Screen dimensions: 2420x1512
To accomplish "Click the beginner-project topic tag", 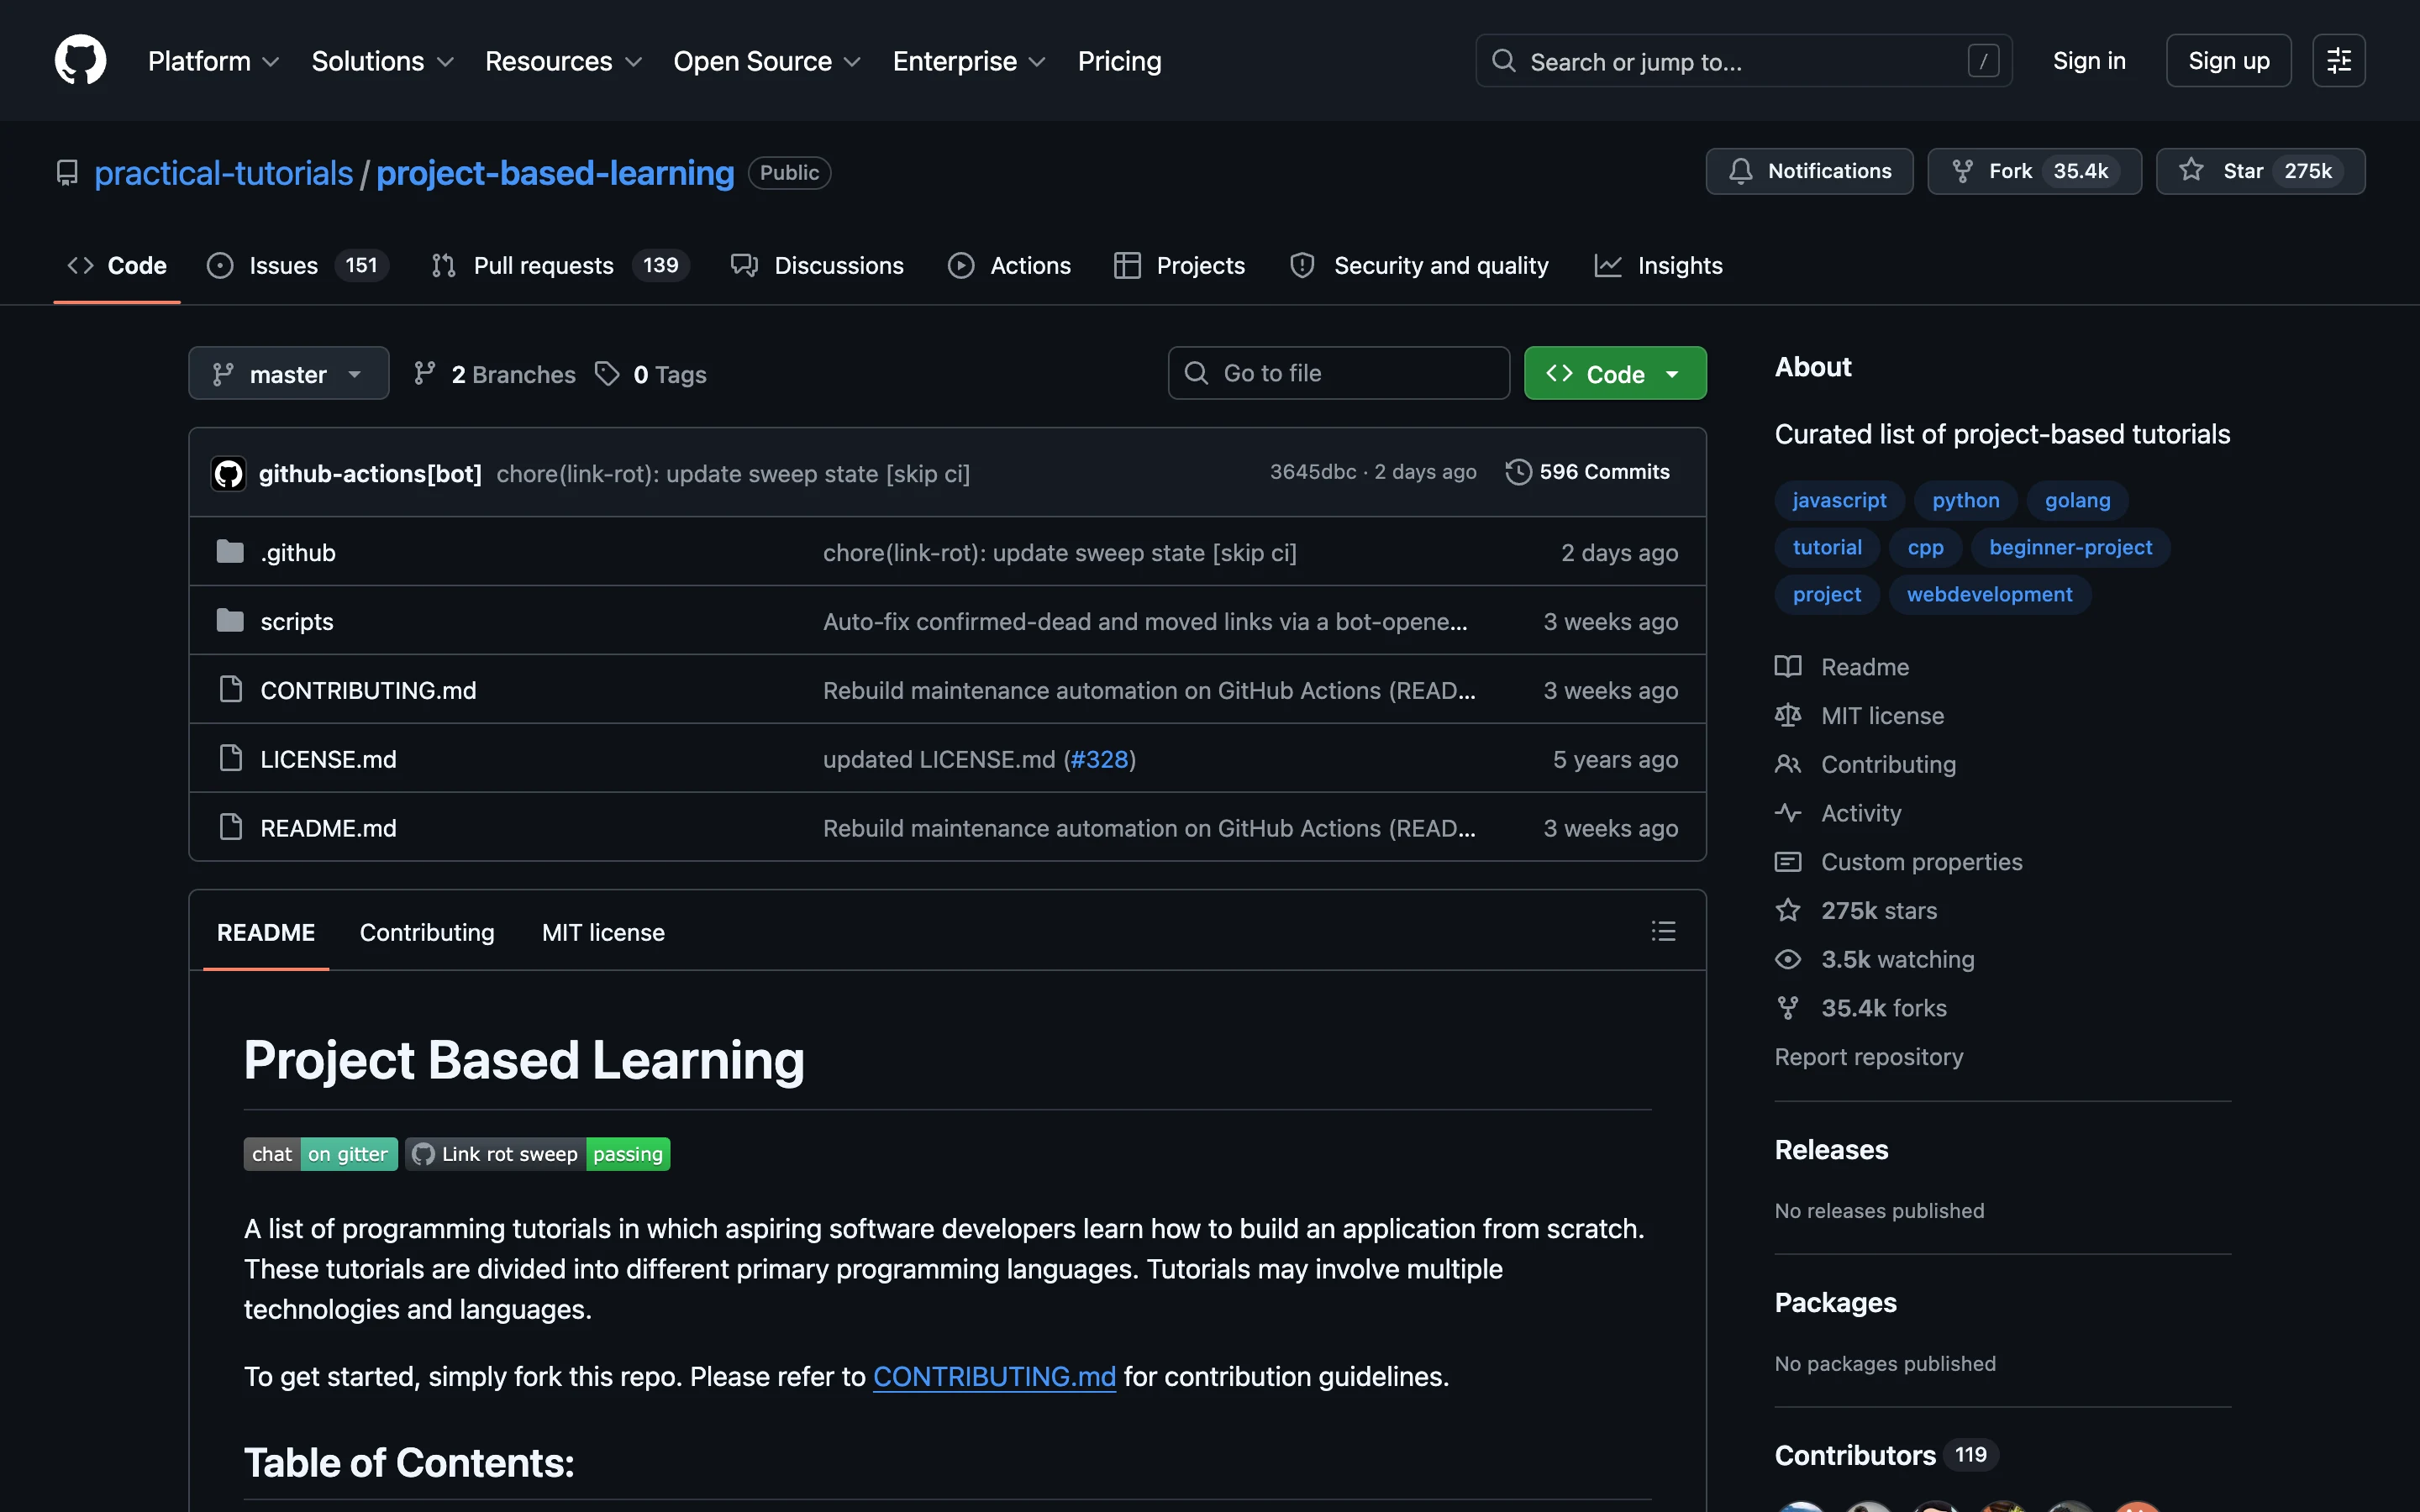I will 2070,547.
